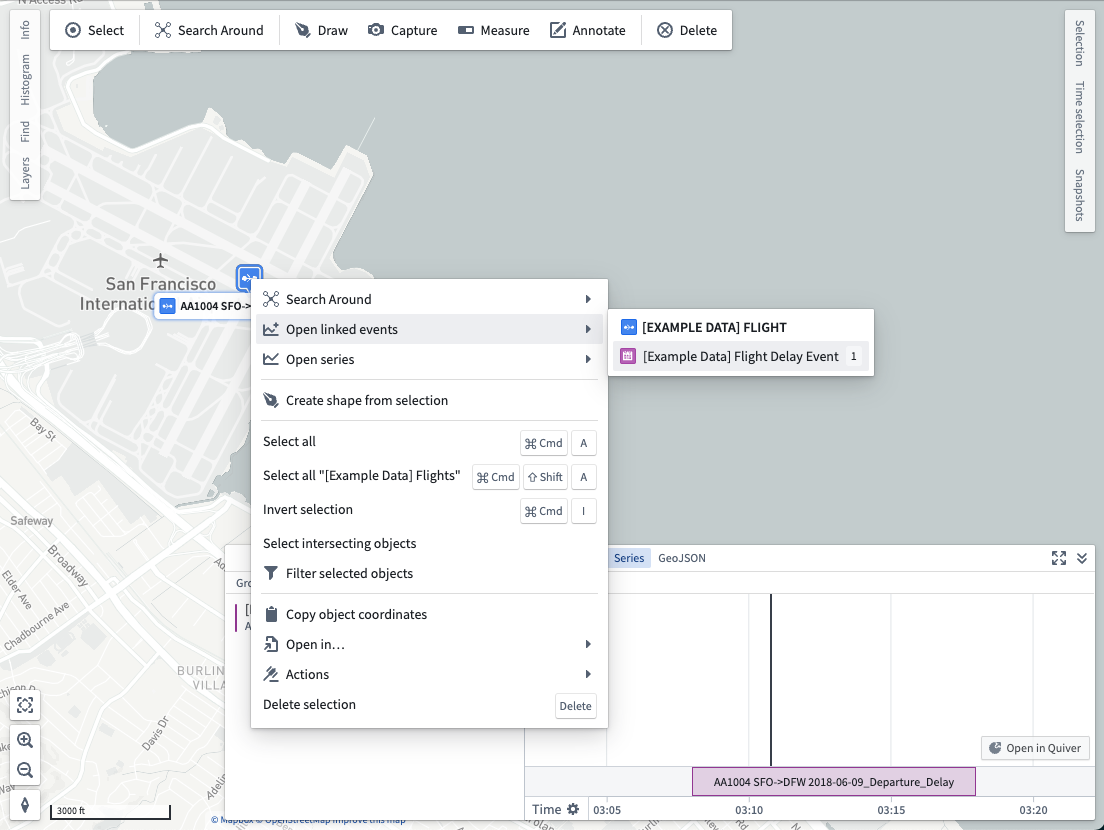Open the Find side panel tab
This screenshot has height=830, width=1104.
(x=25, y=132)
